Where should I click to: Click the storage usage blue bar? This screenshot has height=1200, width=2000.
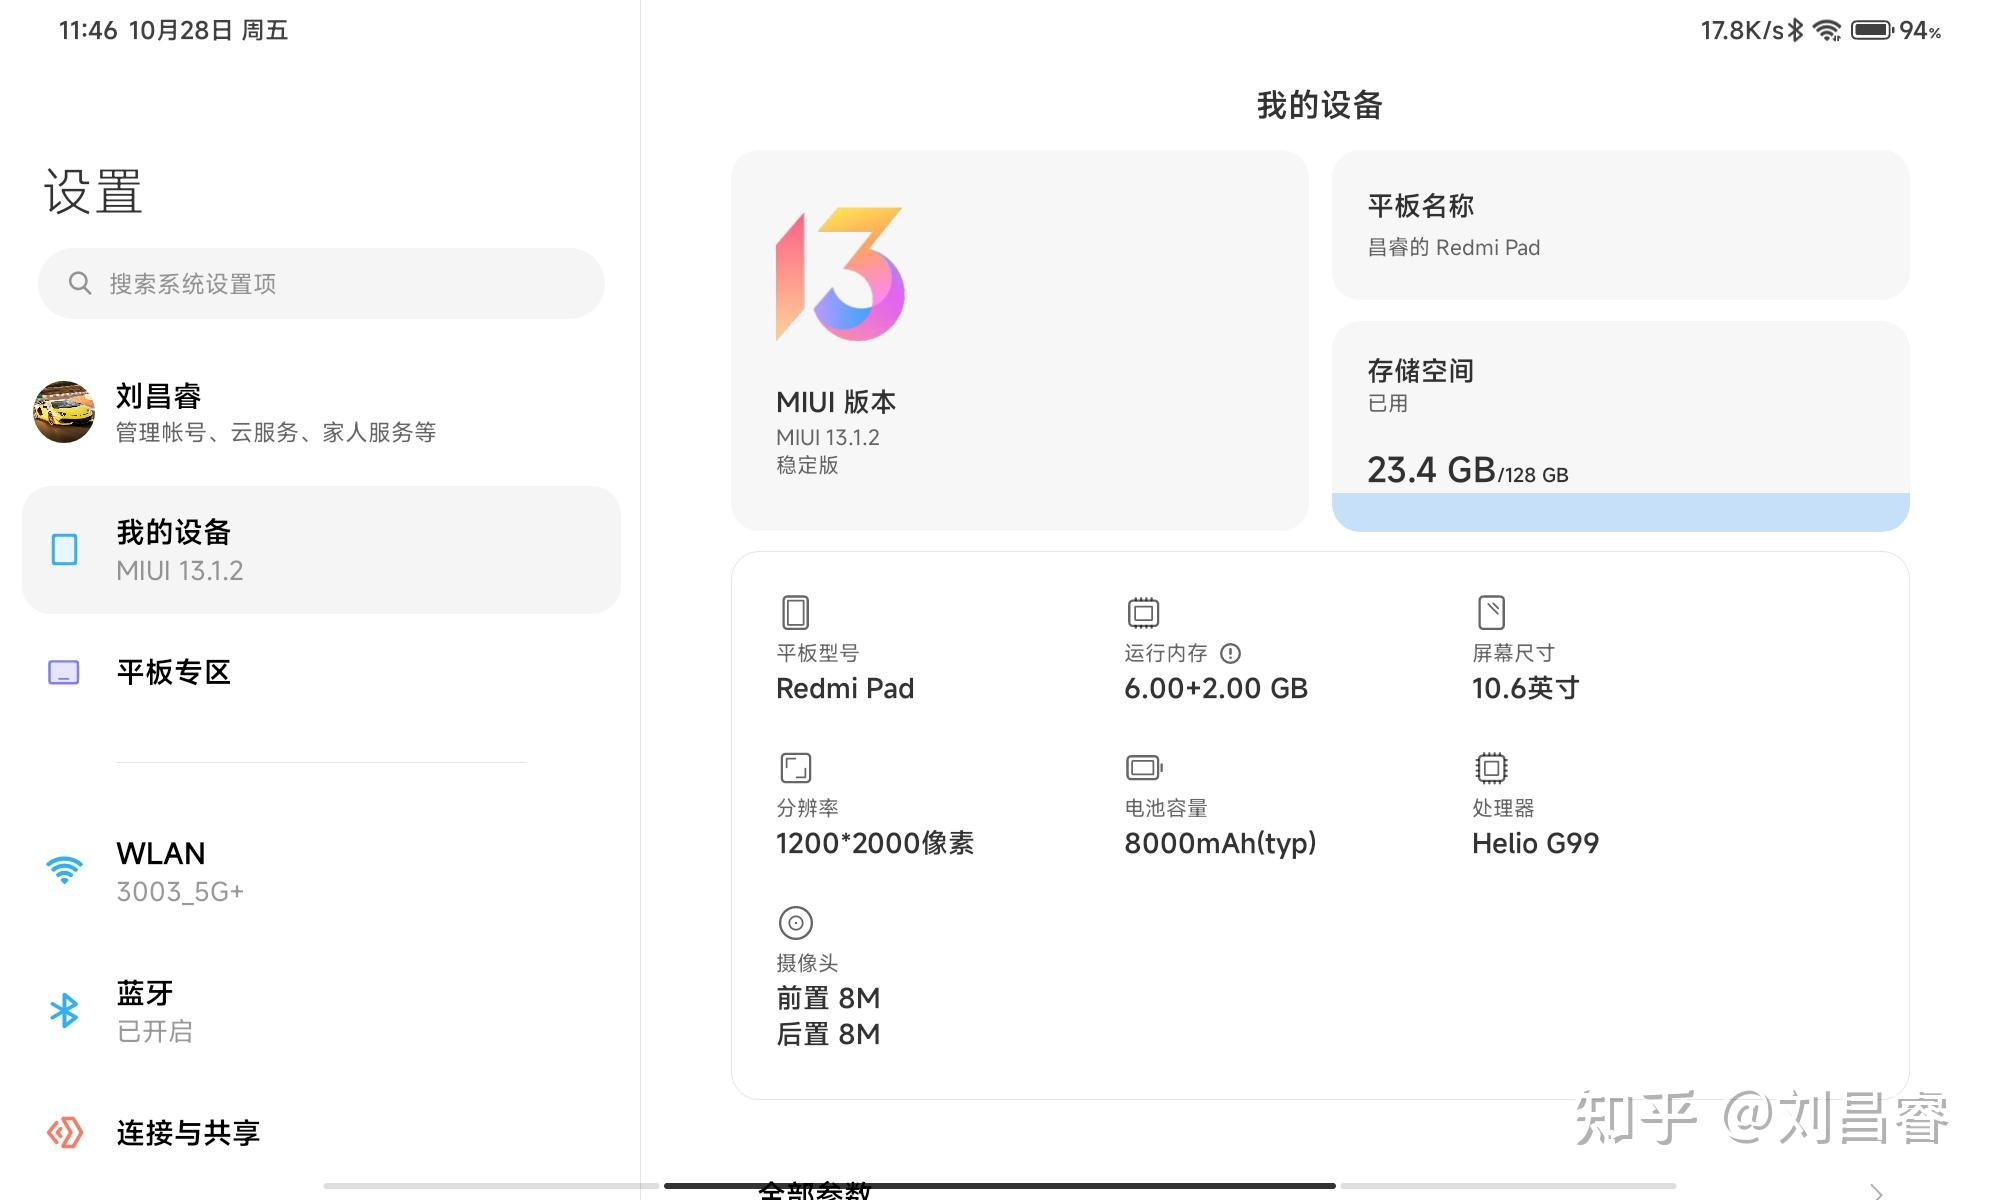click(x=1620, y=511)
